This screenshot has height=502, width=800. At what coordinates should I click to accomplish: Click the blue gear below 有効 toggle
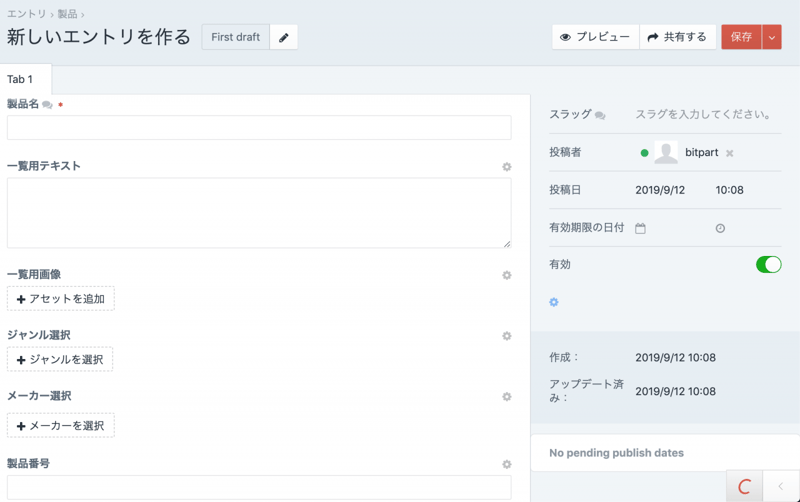pyautogui.click(x=554, y=302)
